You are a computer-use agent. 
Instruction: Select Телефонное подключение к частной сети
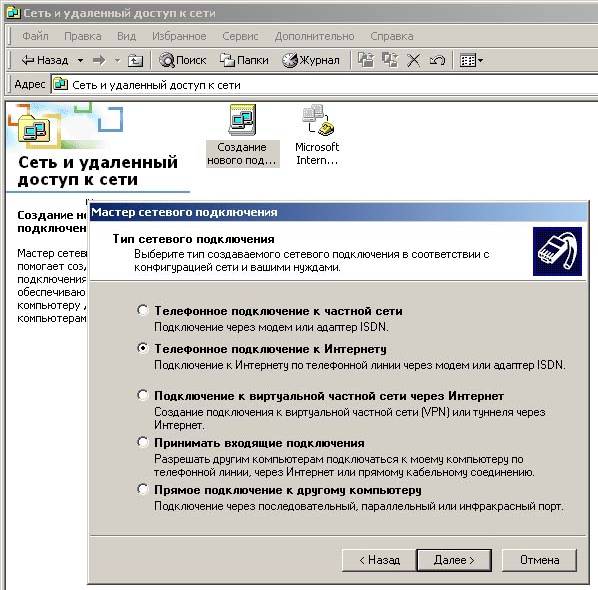coord(143,310)
